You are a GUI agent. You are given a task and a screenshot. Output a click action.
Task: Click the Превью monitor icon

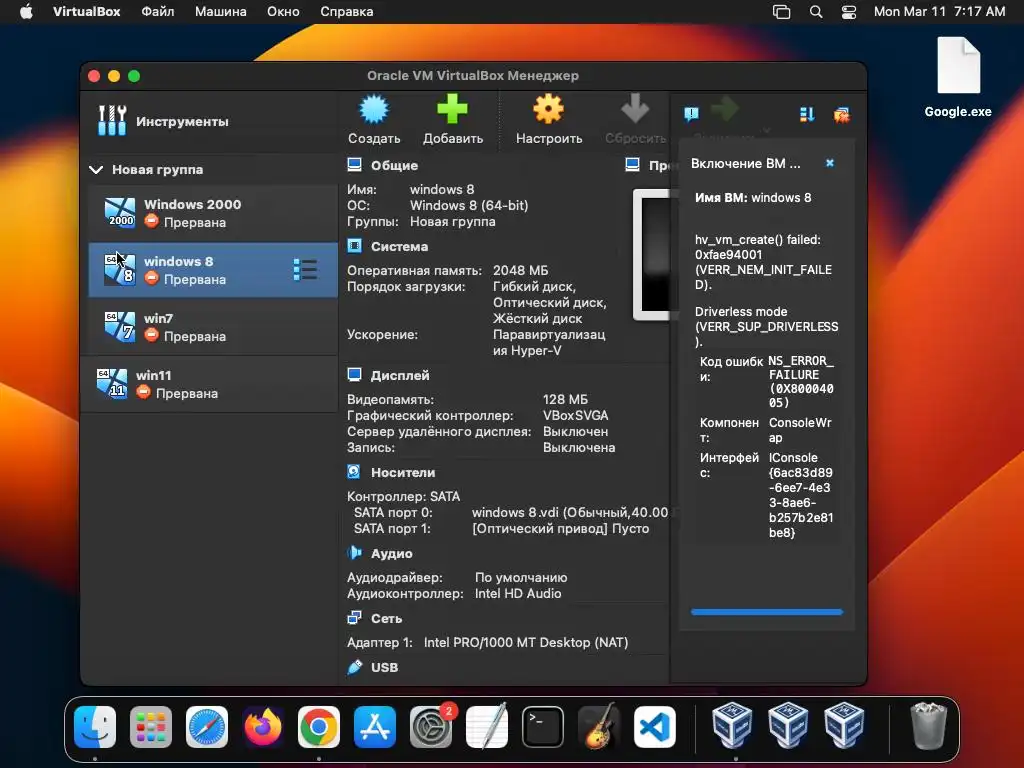[x=632, y=165]
